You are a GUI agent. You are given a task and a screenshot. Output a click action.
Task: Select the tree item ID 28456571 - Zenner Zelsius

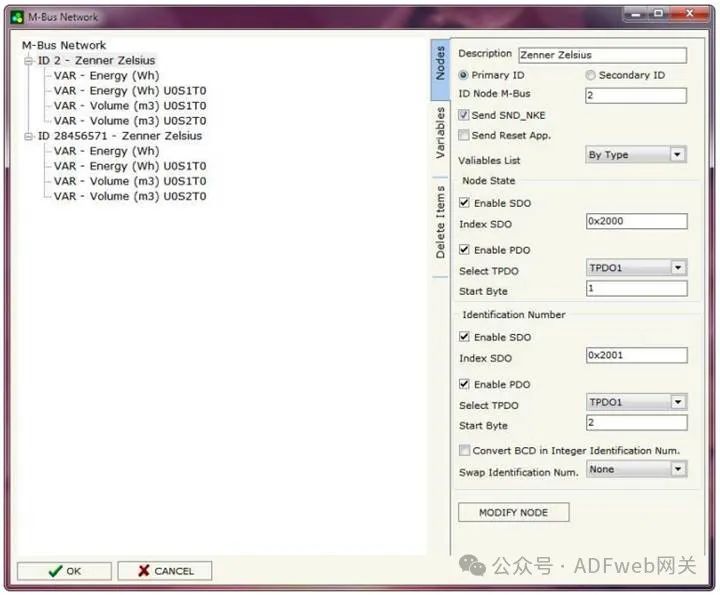click(x=120, y=136)
